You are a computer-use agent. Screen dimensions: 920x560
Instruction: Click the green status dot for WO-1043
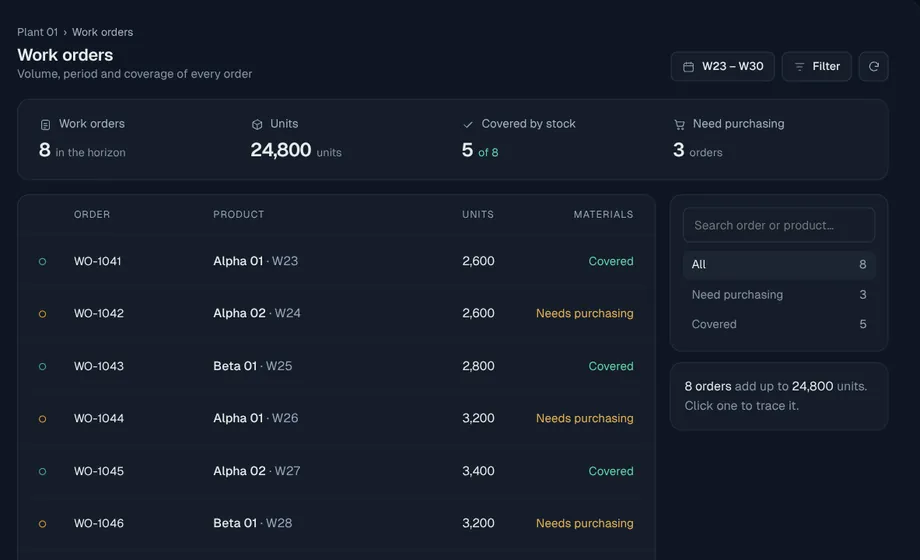point(42,366)
